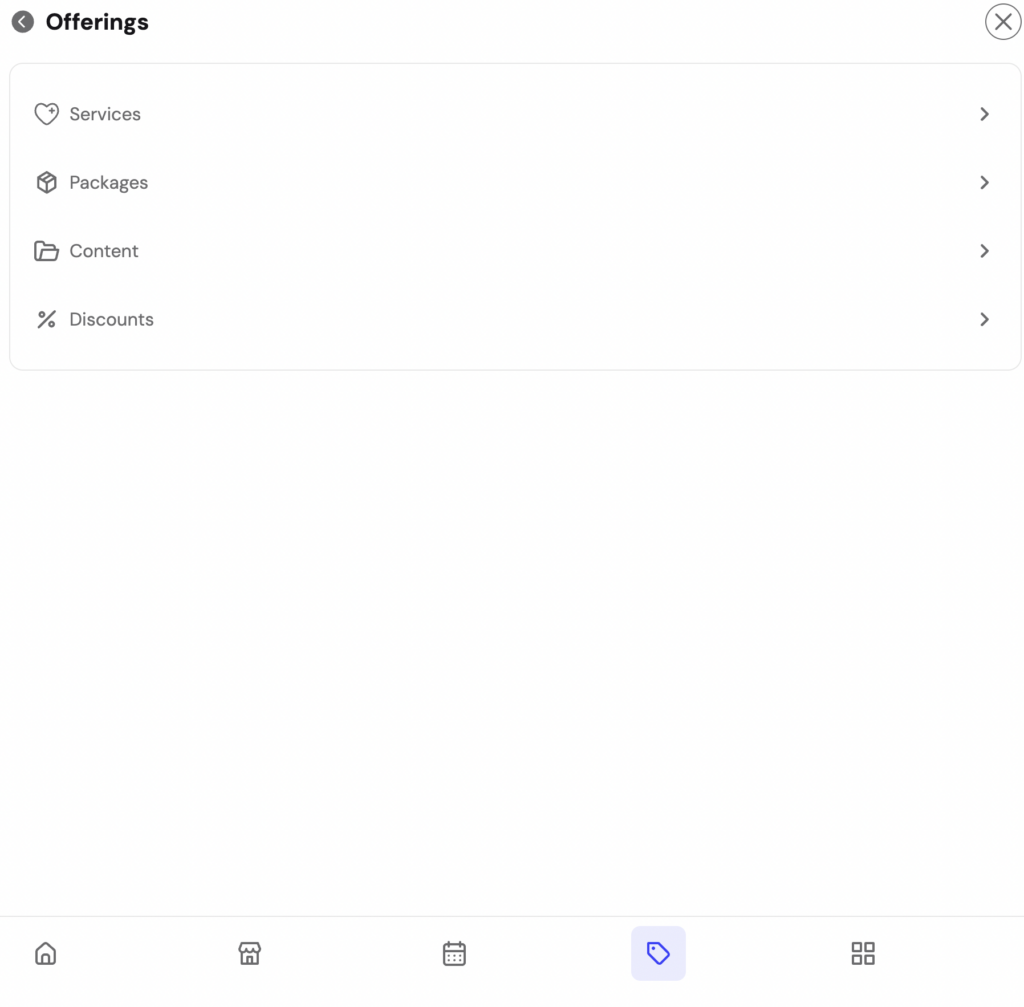1024x1007 pixels.
Task: Click the box icon next to Packages
Action: [x=46, y=182]
